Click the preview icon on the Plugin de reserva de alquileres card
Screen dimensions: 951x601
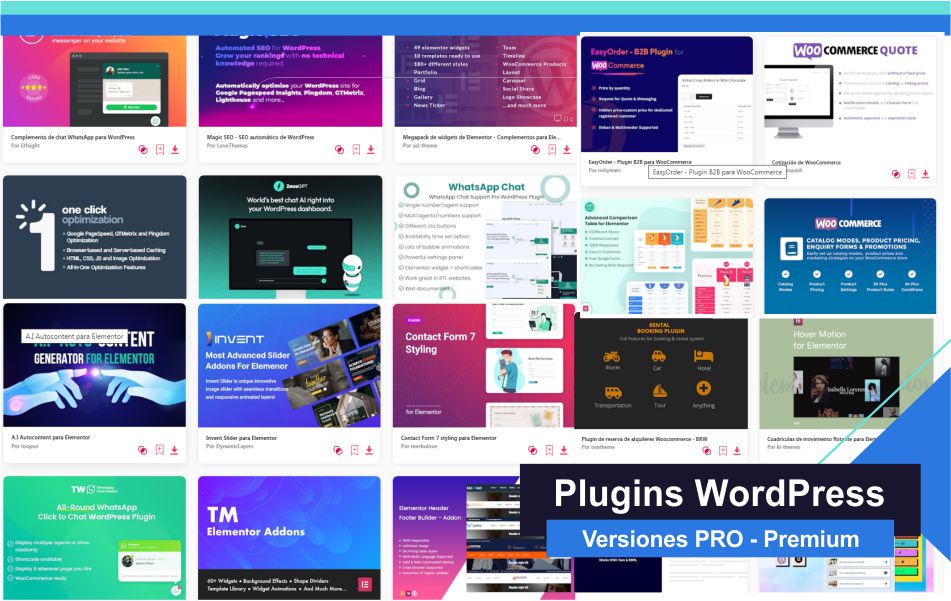click(x=706, y=451)
